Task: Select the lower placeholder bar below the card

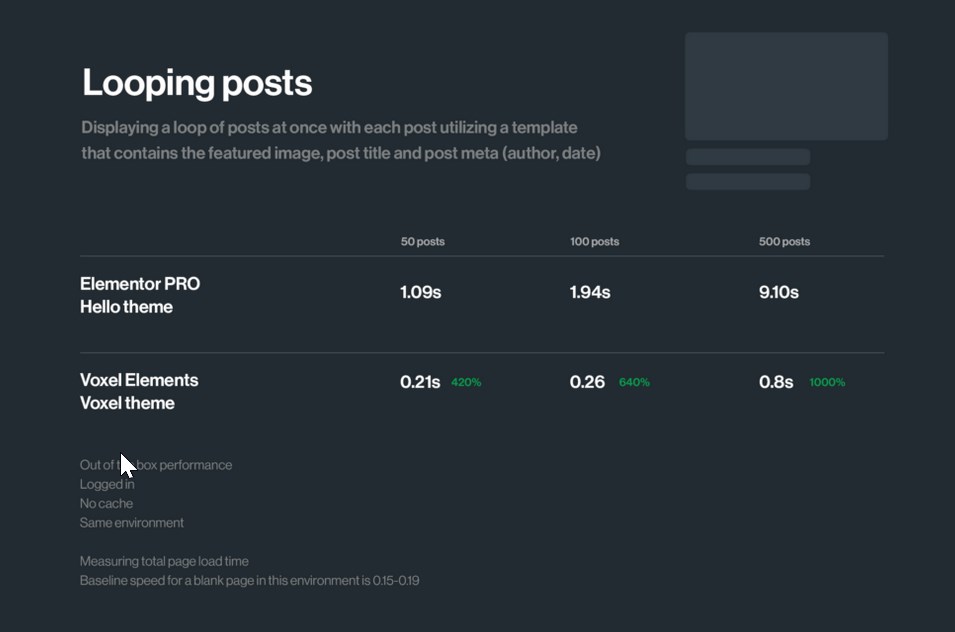Action: (x=747, y=181)
